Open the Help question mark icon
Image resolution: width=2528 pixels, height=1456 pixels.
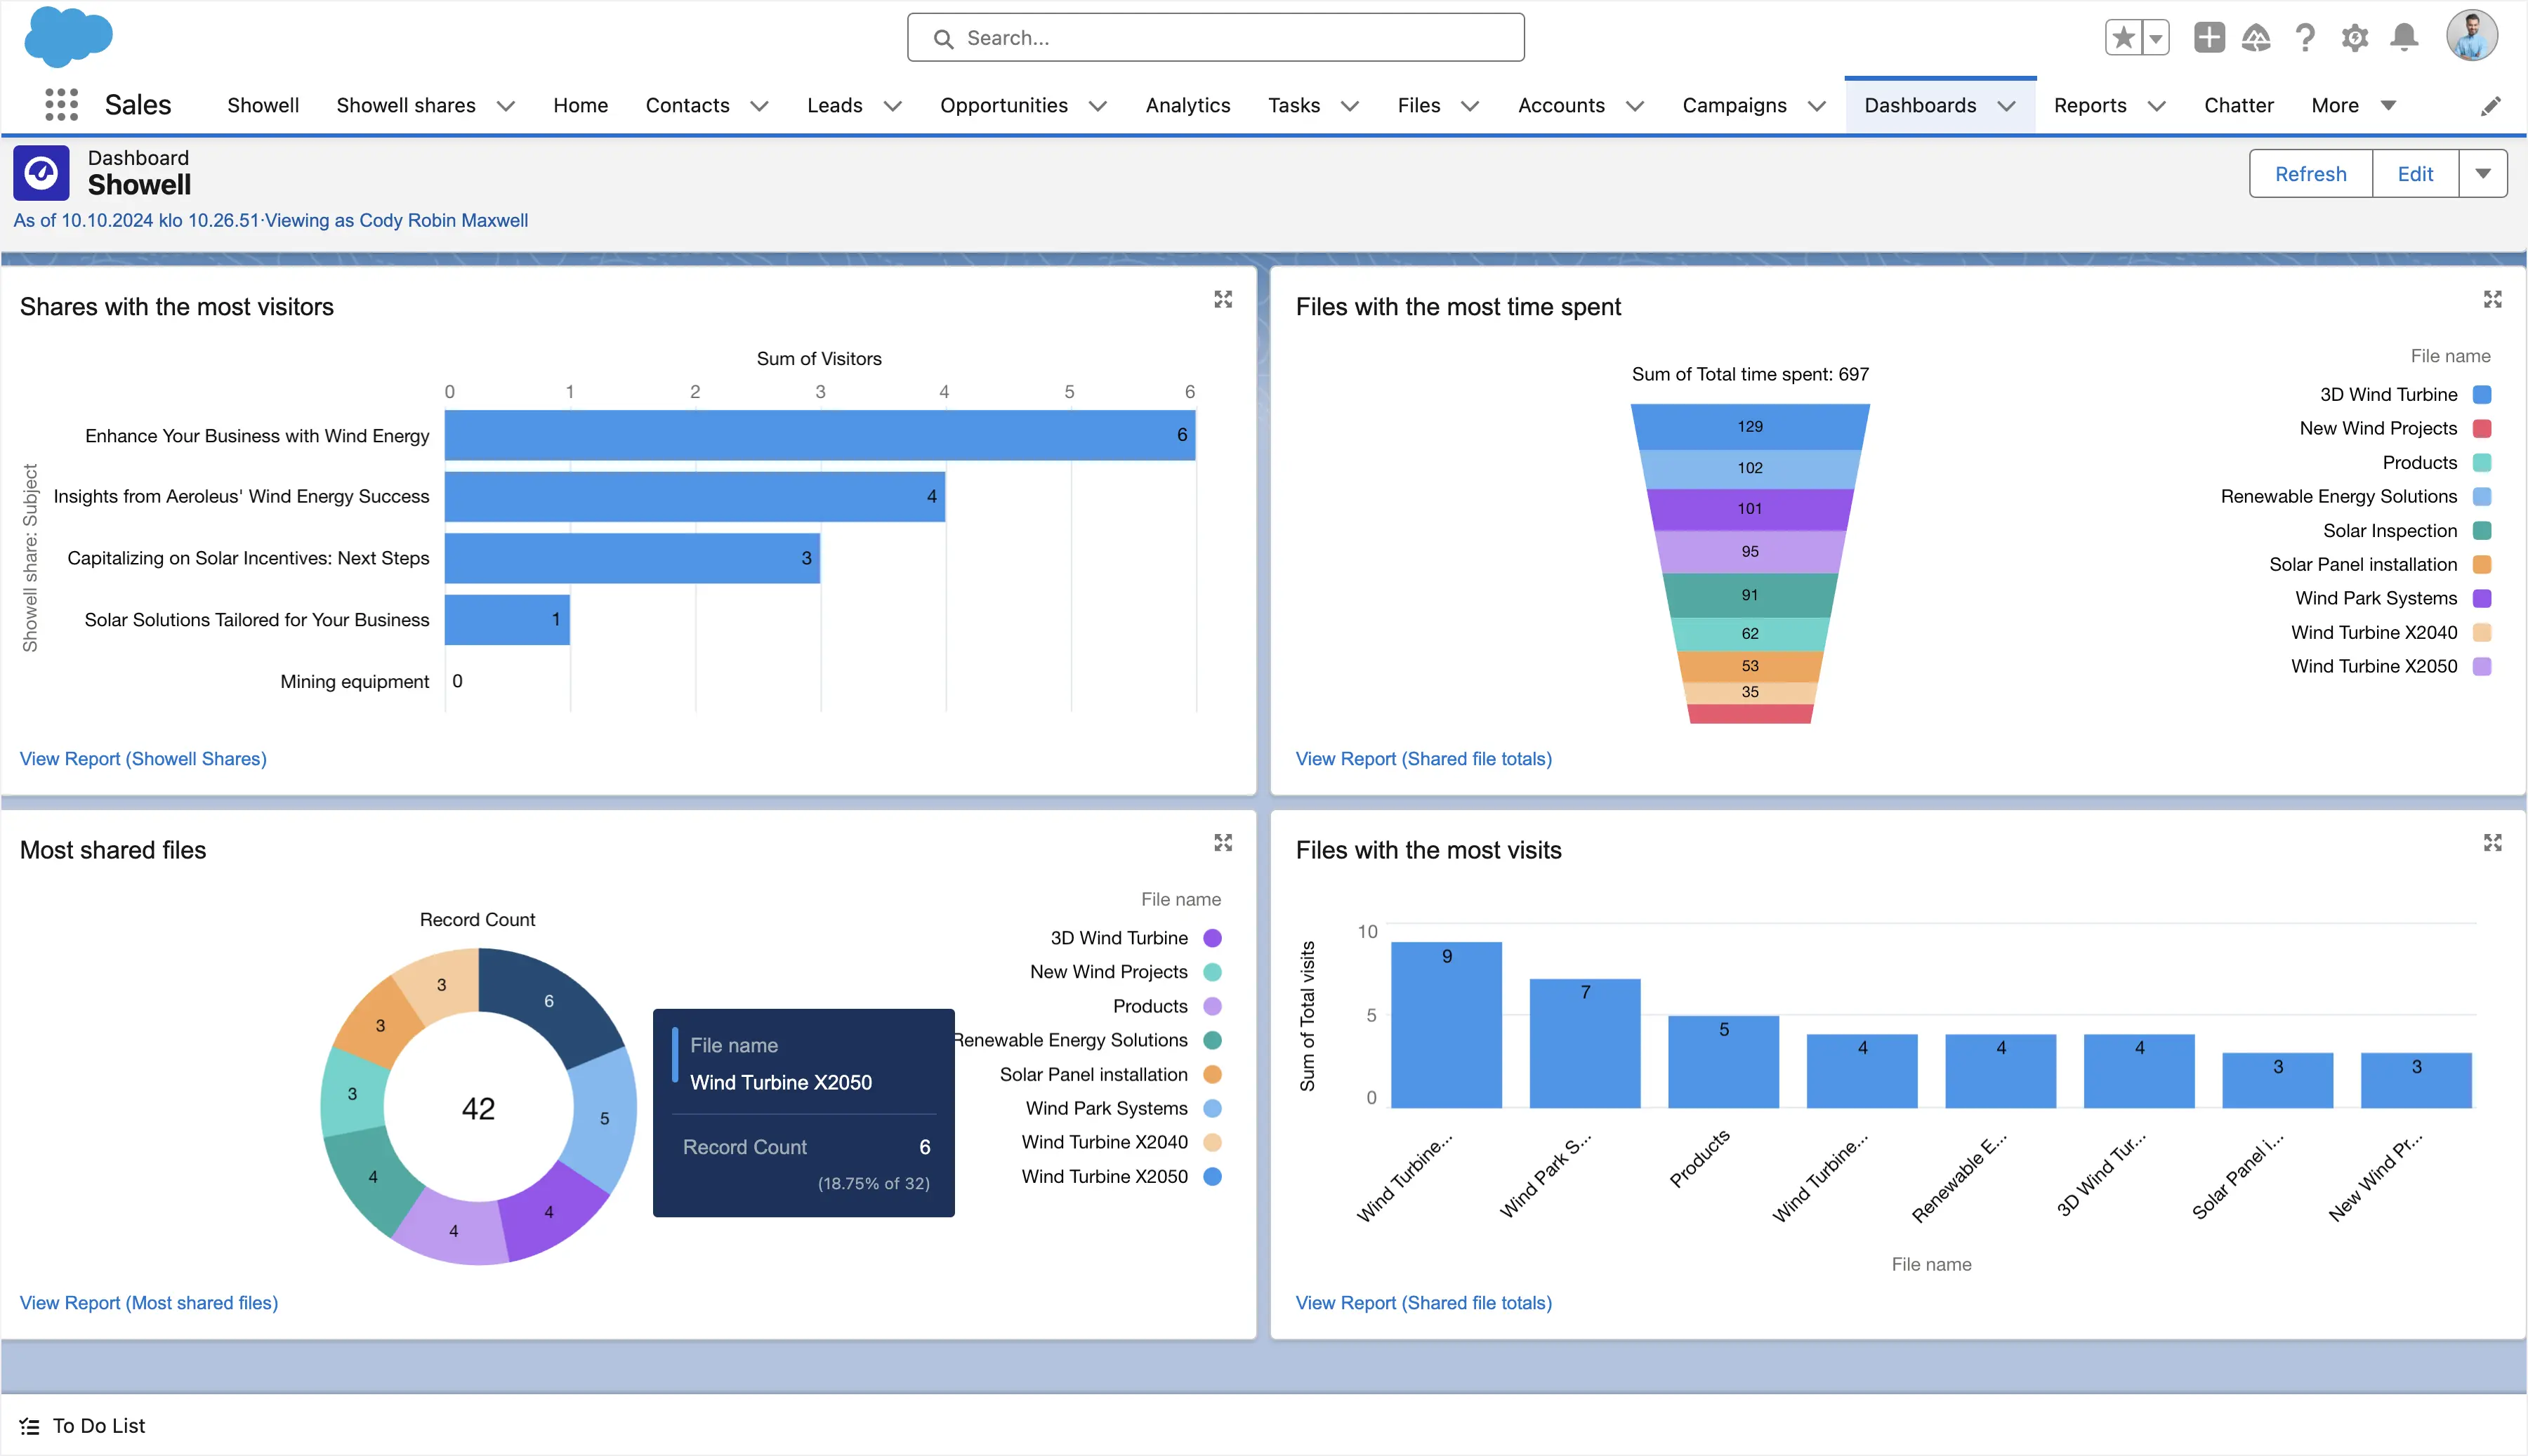[2305, 38]
